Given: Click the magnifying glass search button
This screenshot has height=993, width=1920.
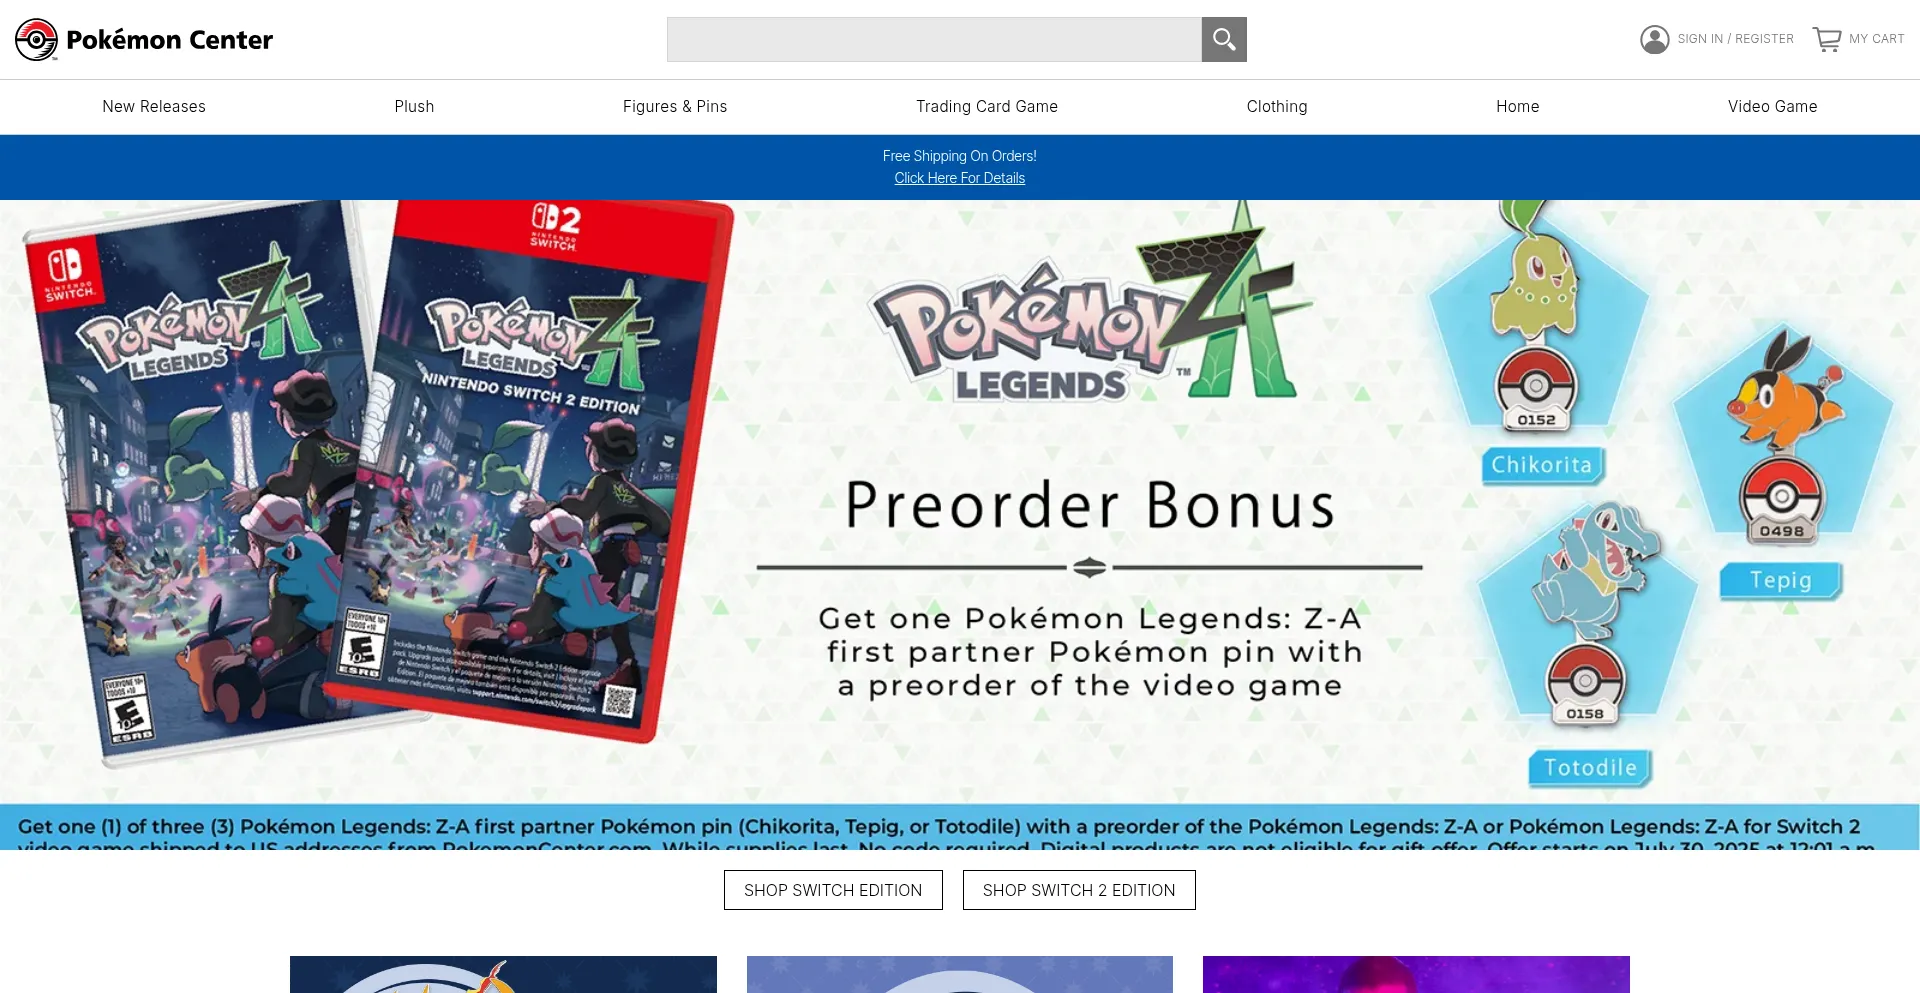Looking at the screenshot, I should click(x=1224, y=40).
